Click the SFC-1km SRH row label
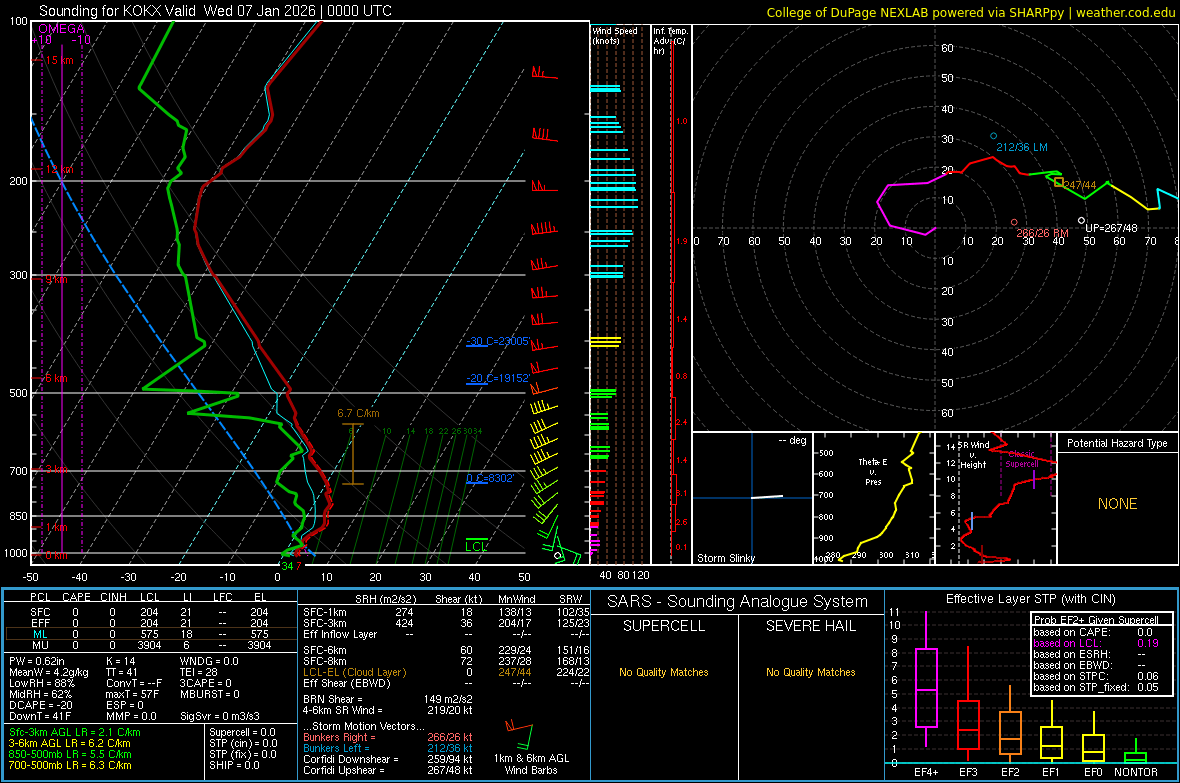This screenshot has height=783, width=1180. click(x=325, y=612)
